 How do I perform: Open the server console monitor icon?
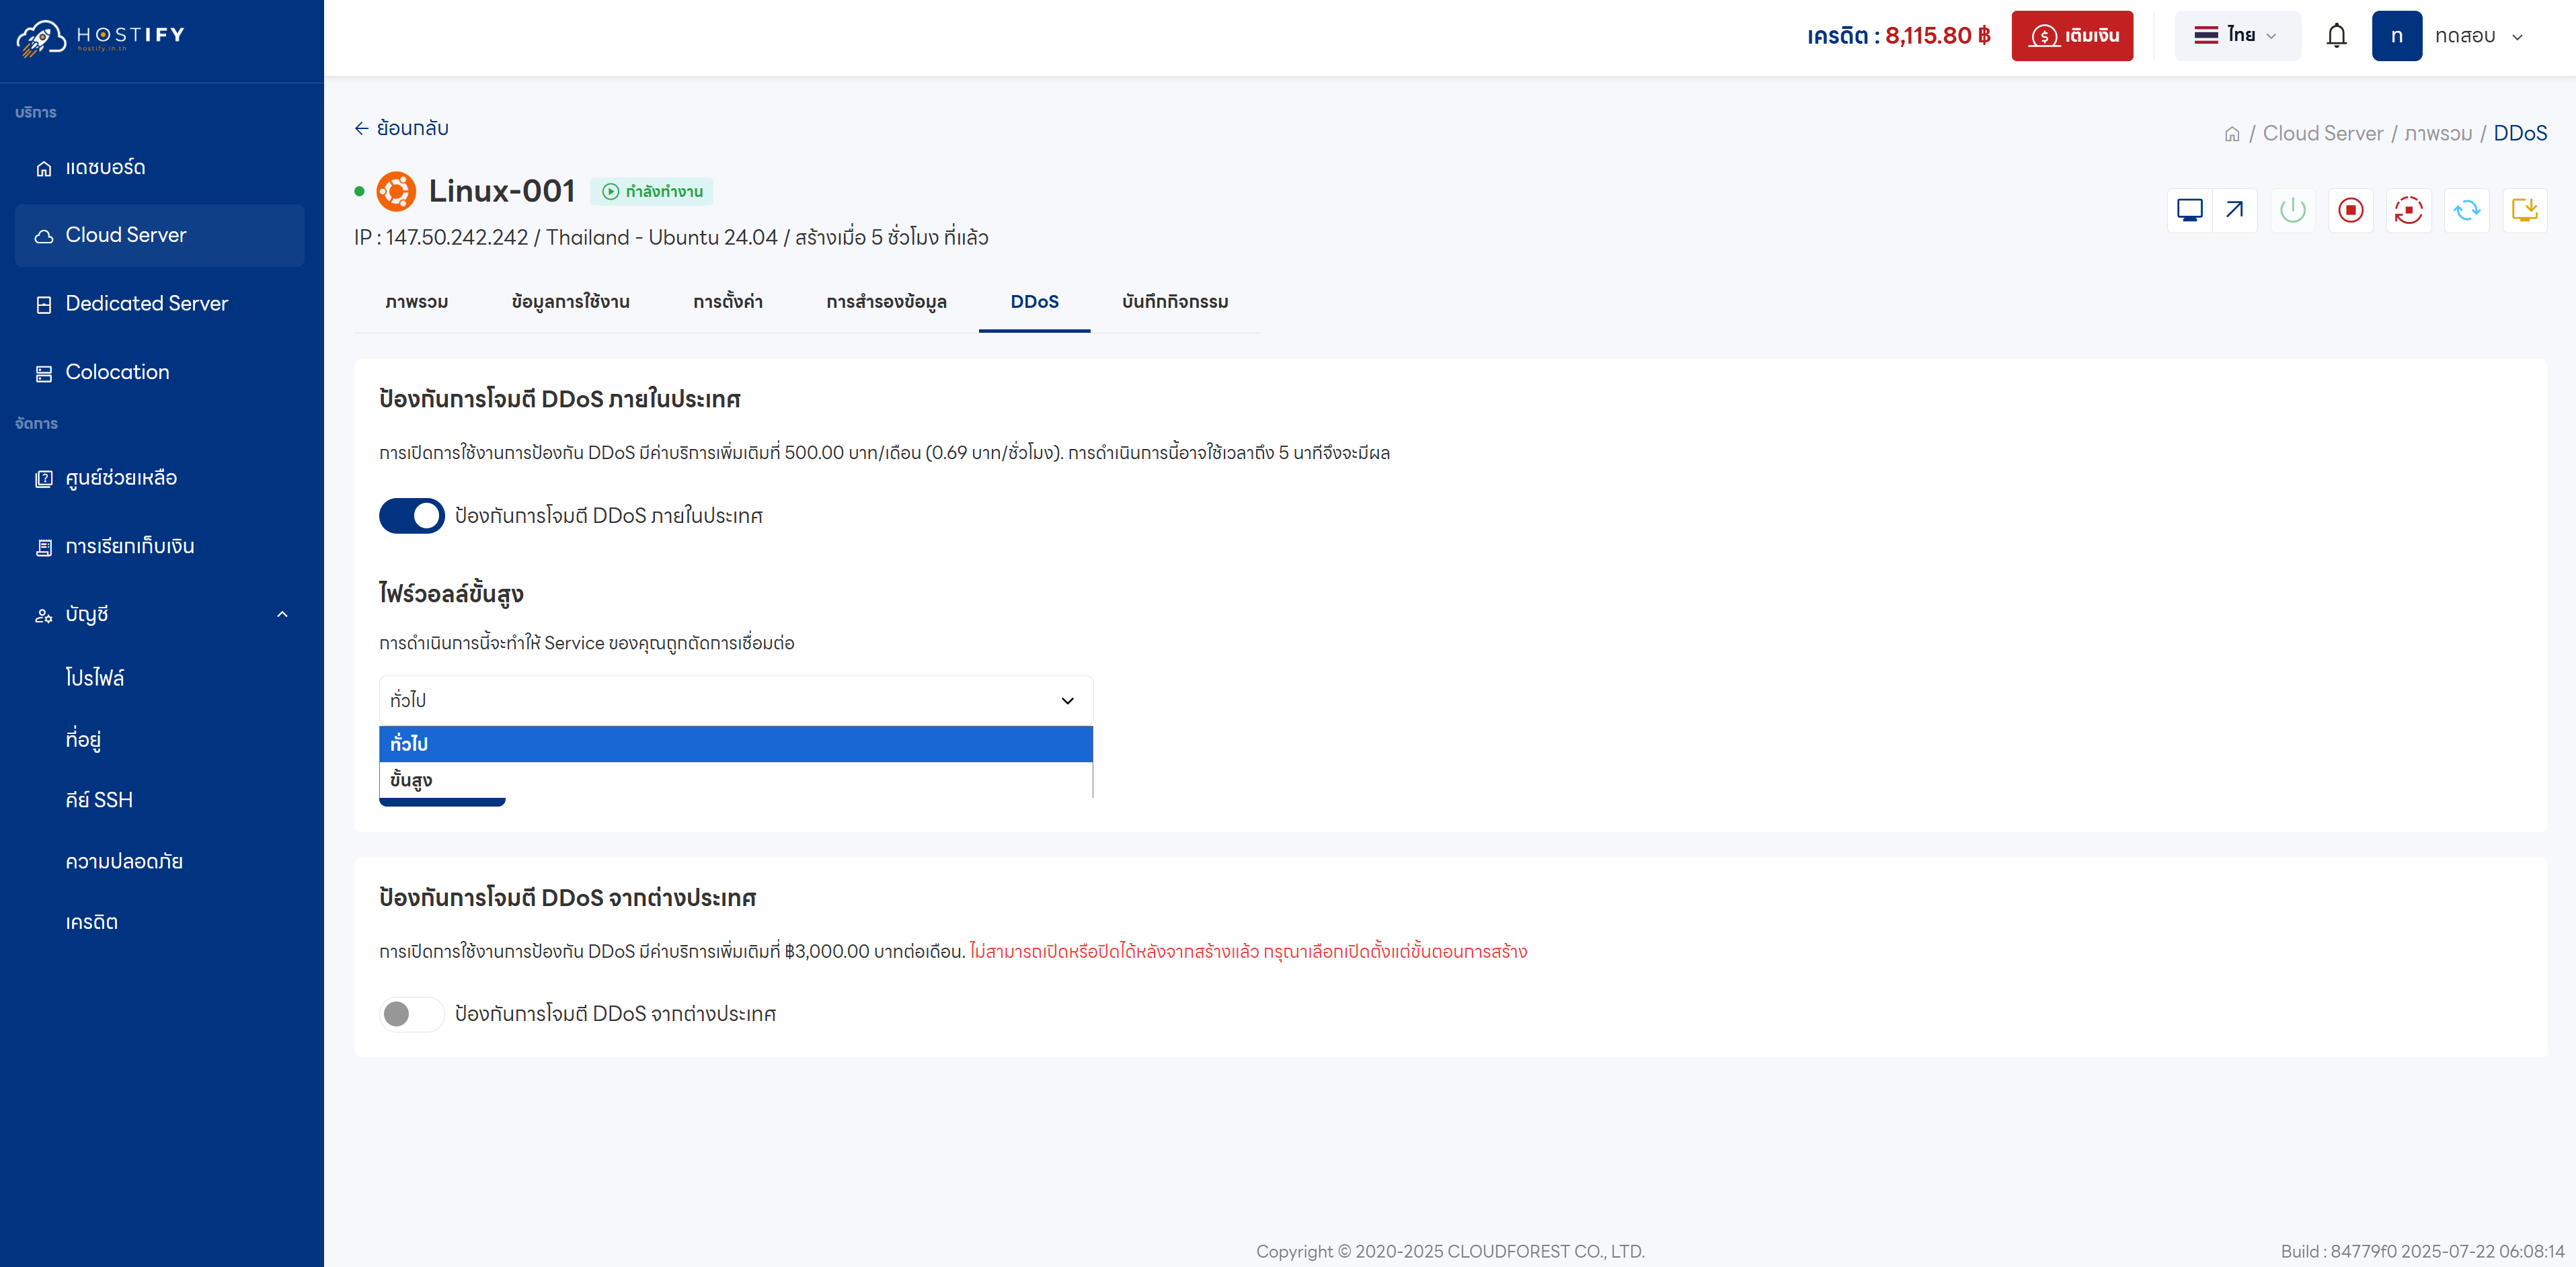pyautogui.click(x=2189, y=210)
